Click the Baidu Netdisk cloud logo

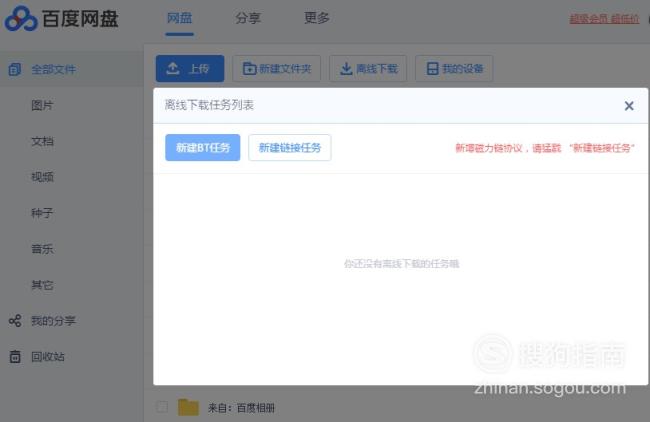pos(21,19)
